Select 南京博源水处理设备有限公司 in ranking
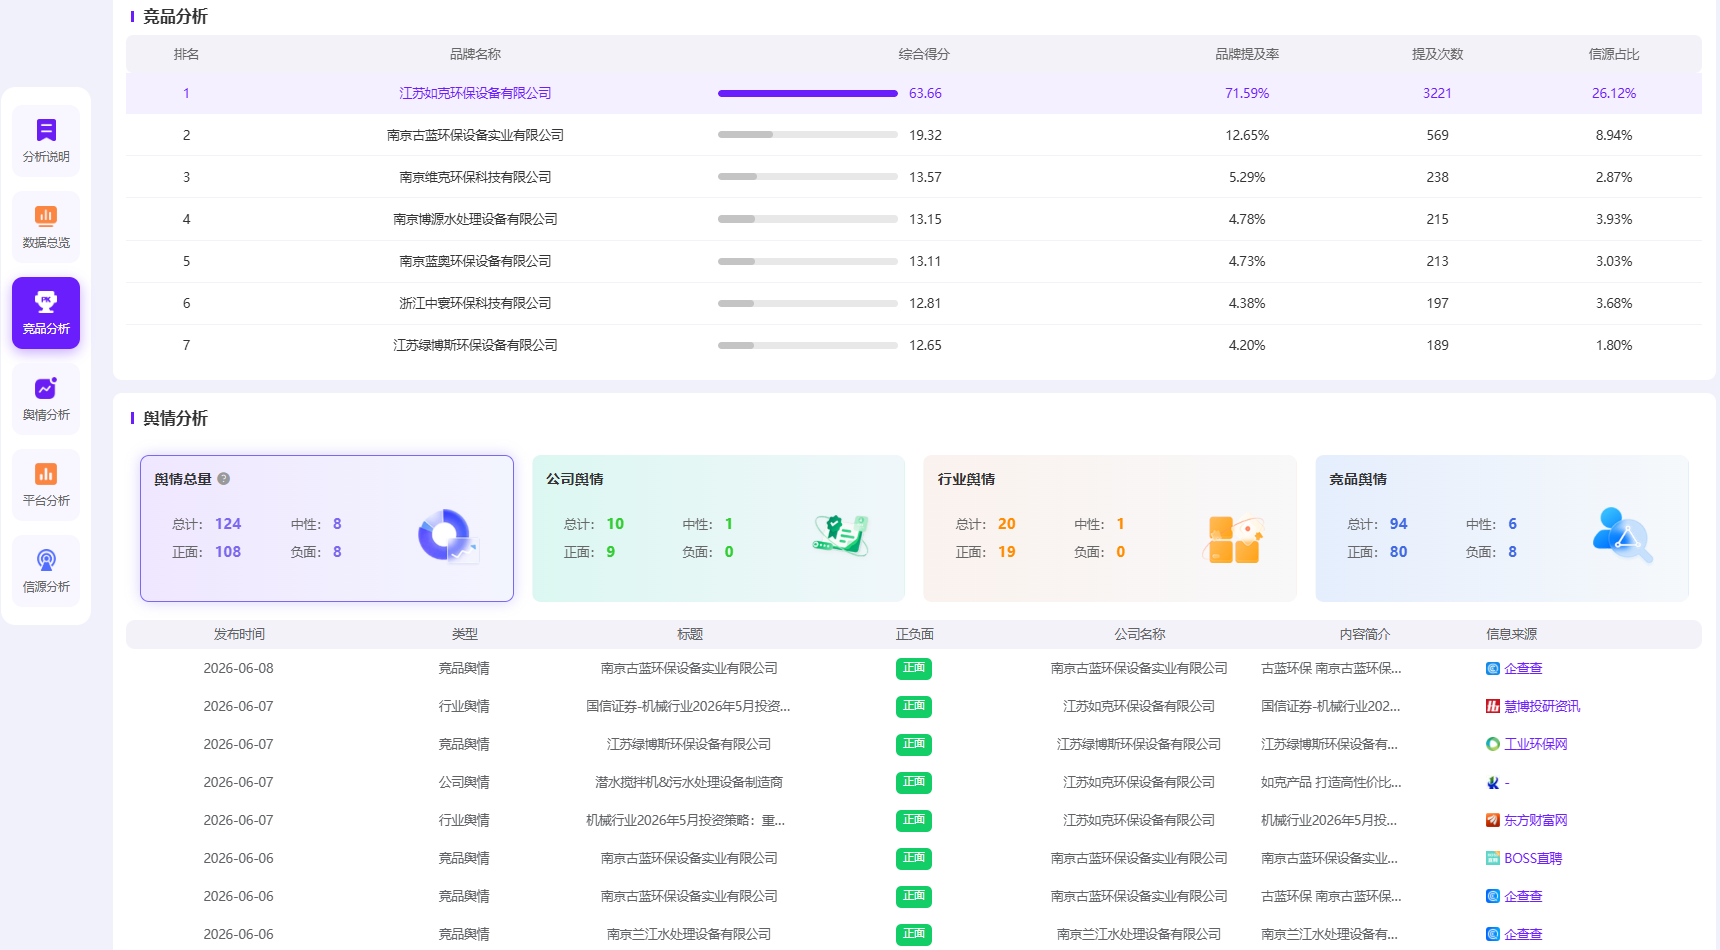This screenshot has width=1720, height=950. 475,219
